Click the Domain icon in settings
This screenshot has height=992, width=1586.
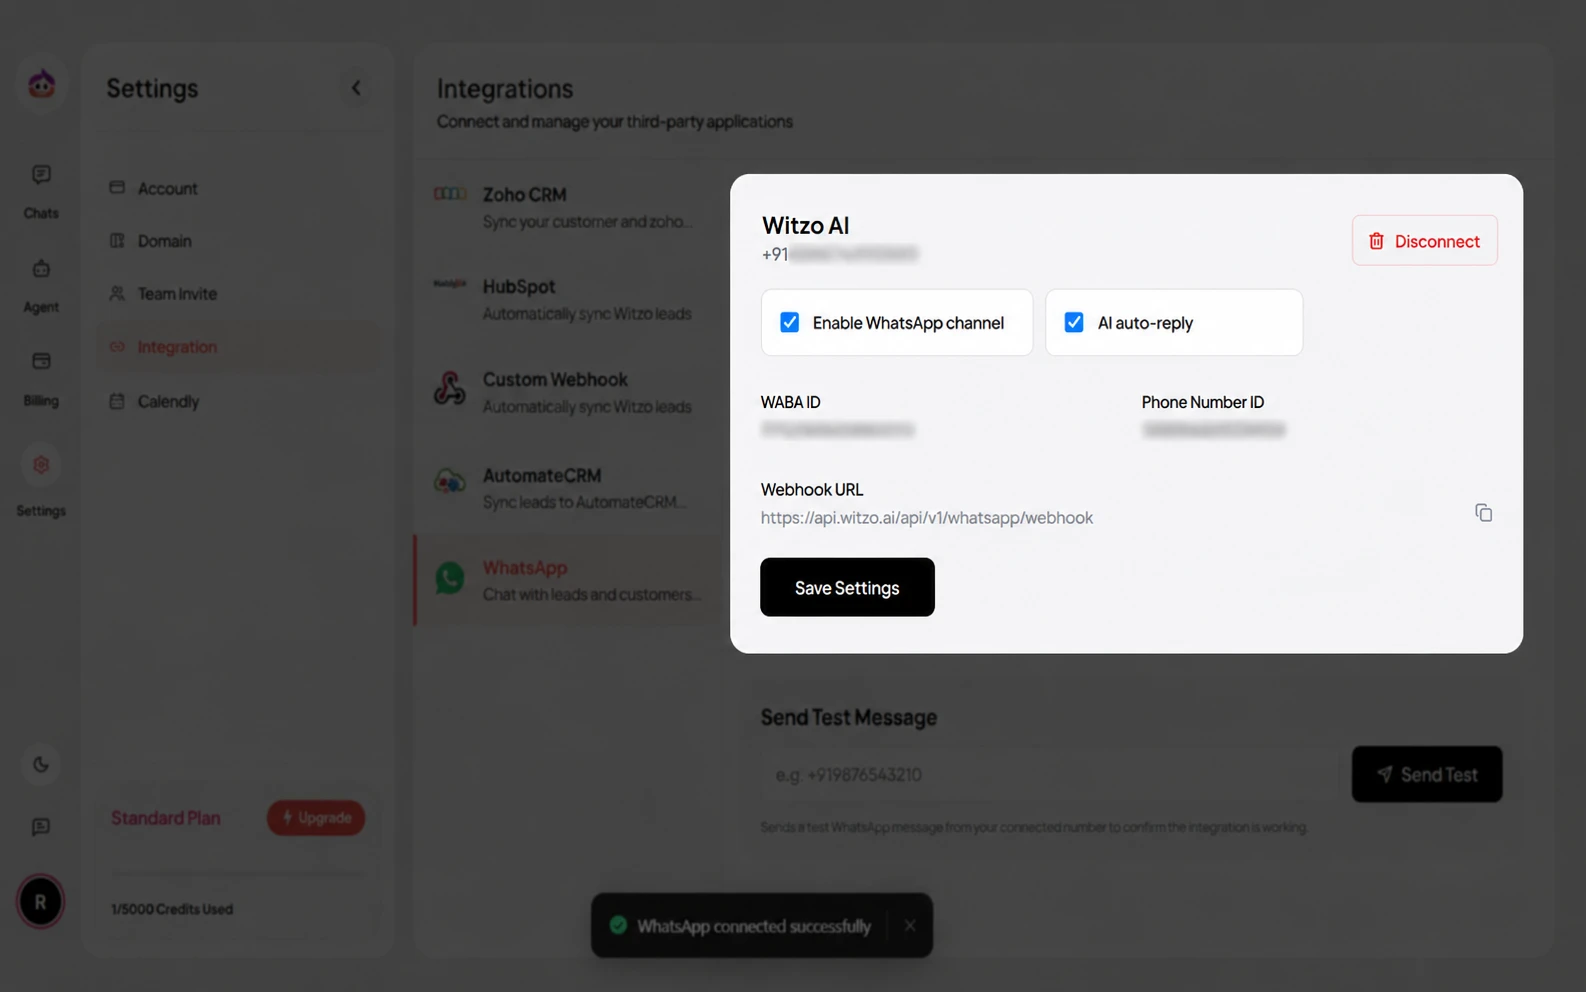click(x=117, y=241)
